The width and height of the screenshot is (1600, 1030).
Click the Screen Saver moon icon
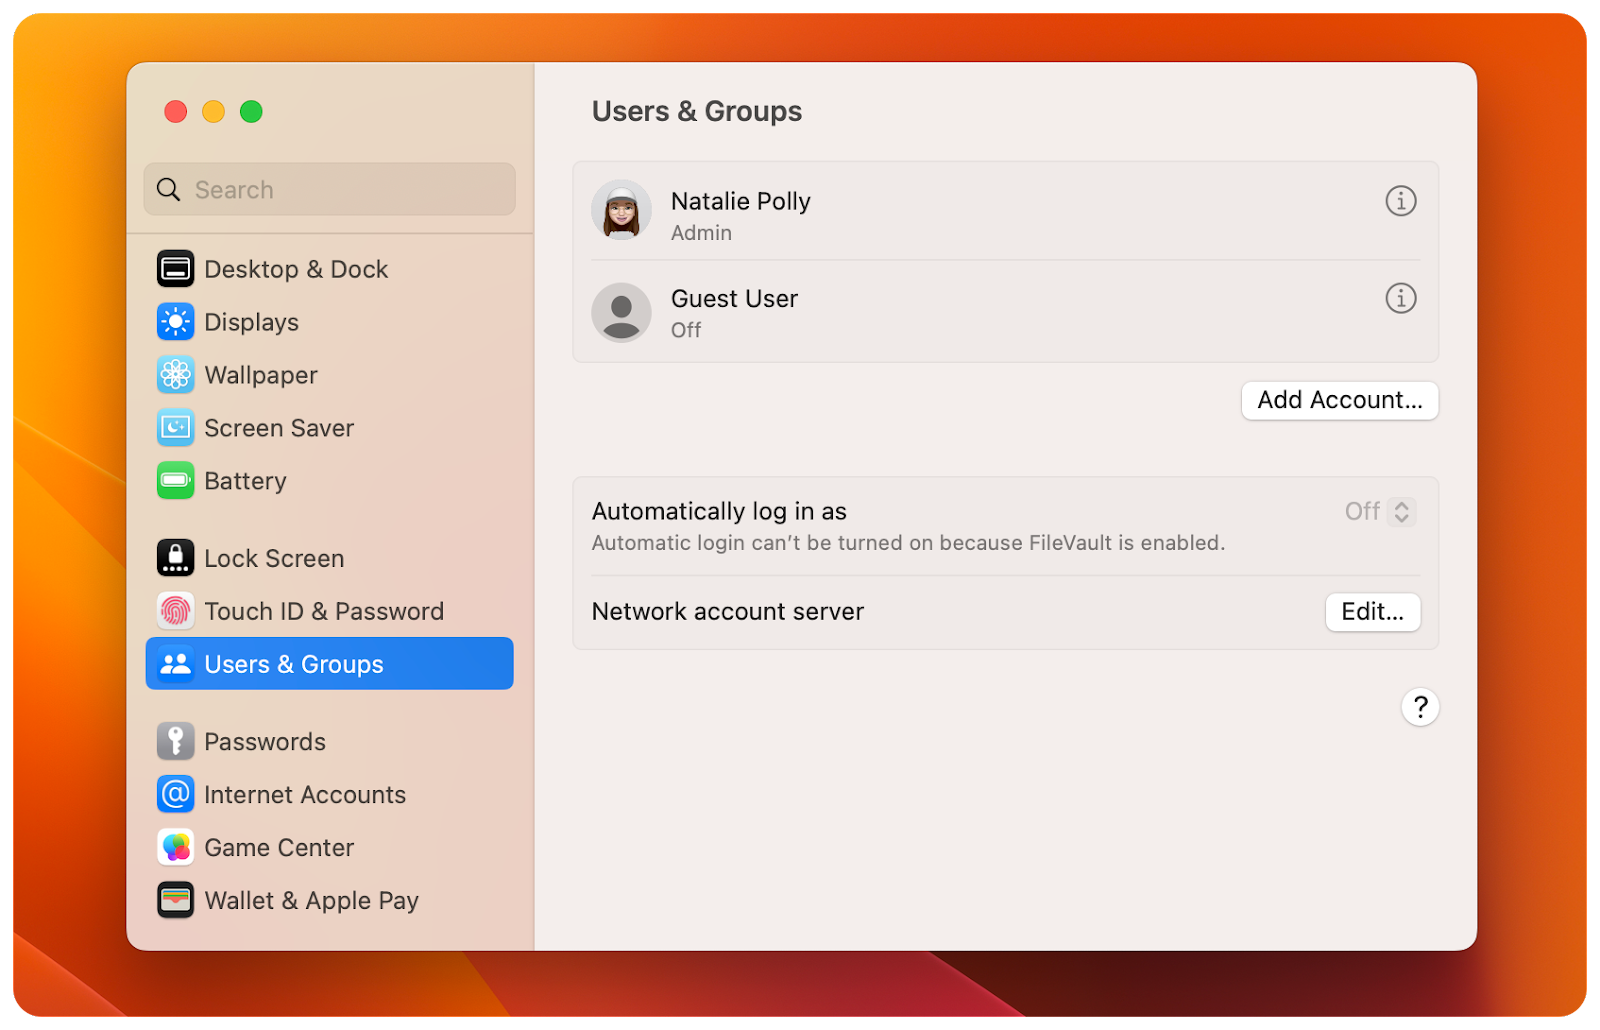click(175, 428)
